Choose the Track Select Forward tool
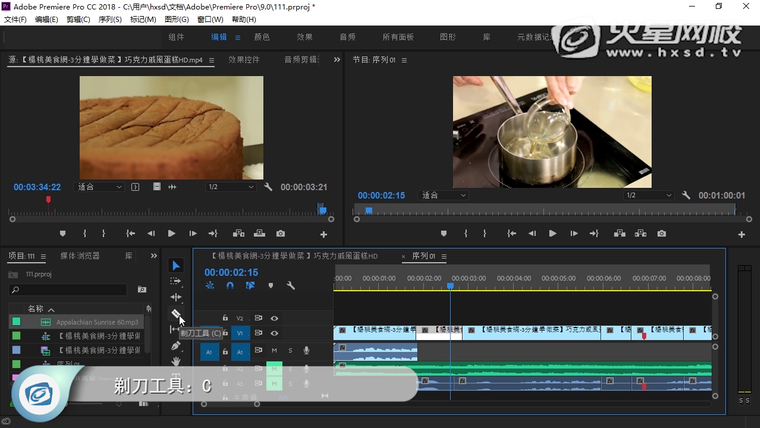 click(x=176, y=281)
